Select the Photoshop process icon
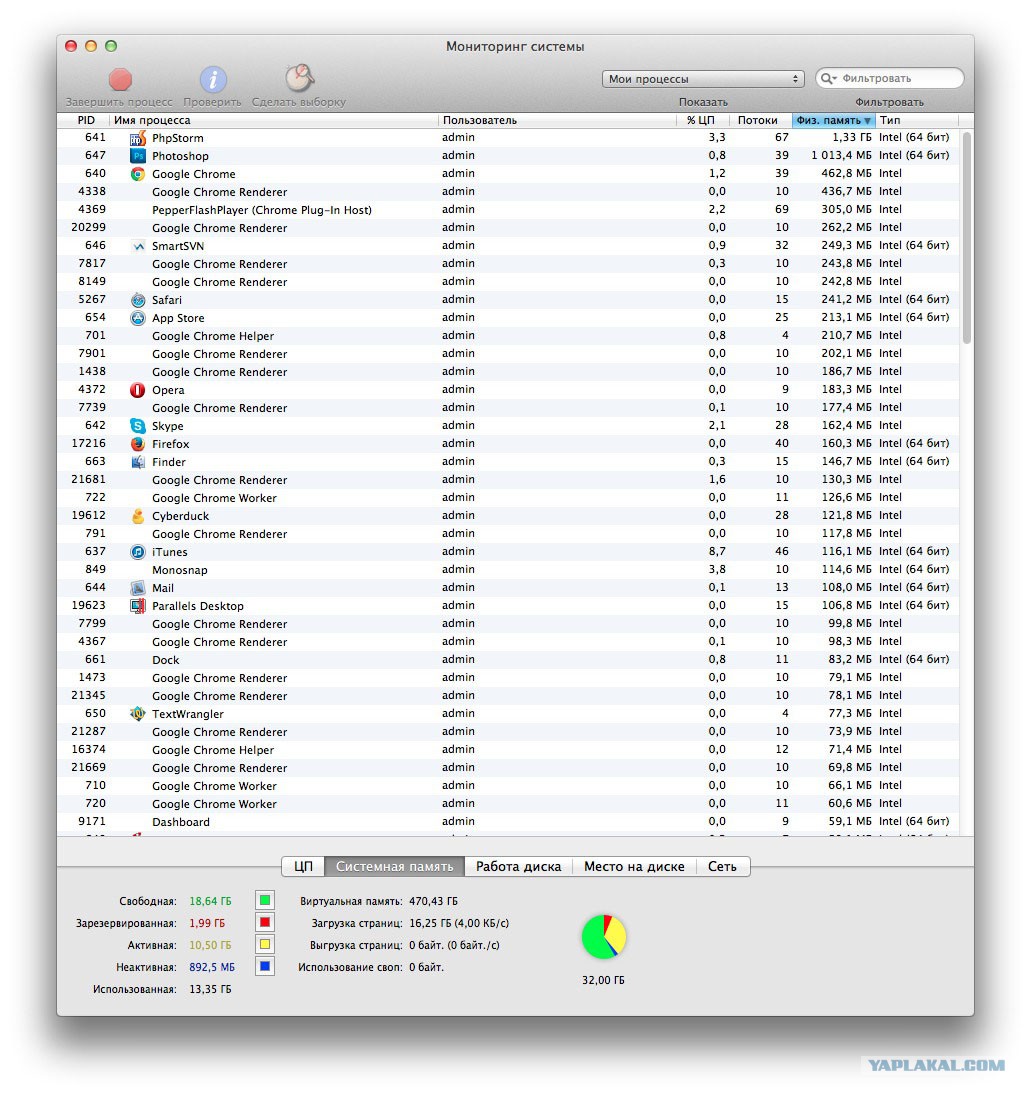 [x=138, y=156]
